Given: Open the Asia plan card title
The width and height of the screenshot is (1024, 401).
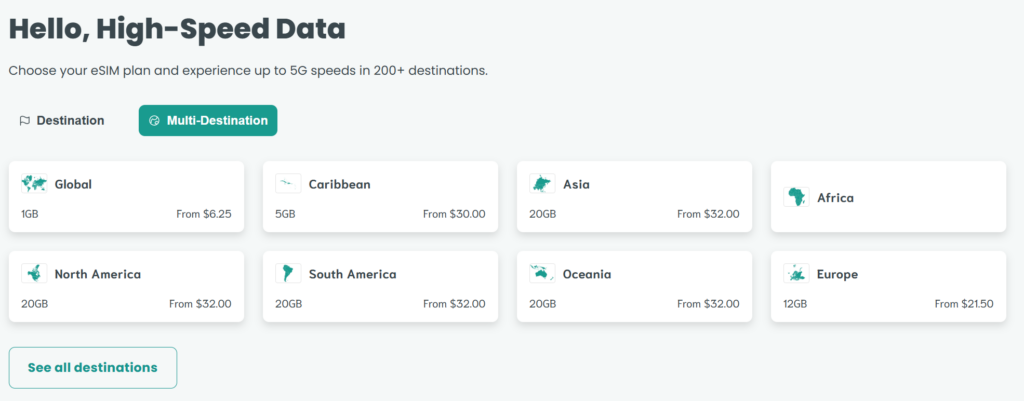Looking at the screenshot, I should (x=576, y=184).
